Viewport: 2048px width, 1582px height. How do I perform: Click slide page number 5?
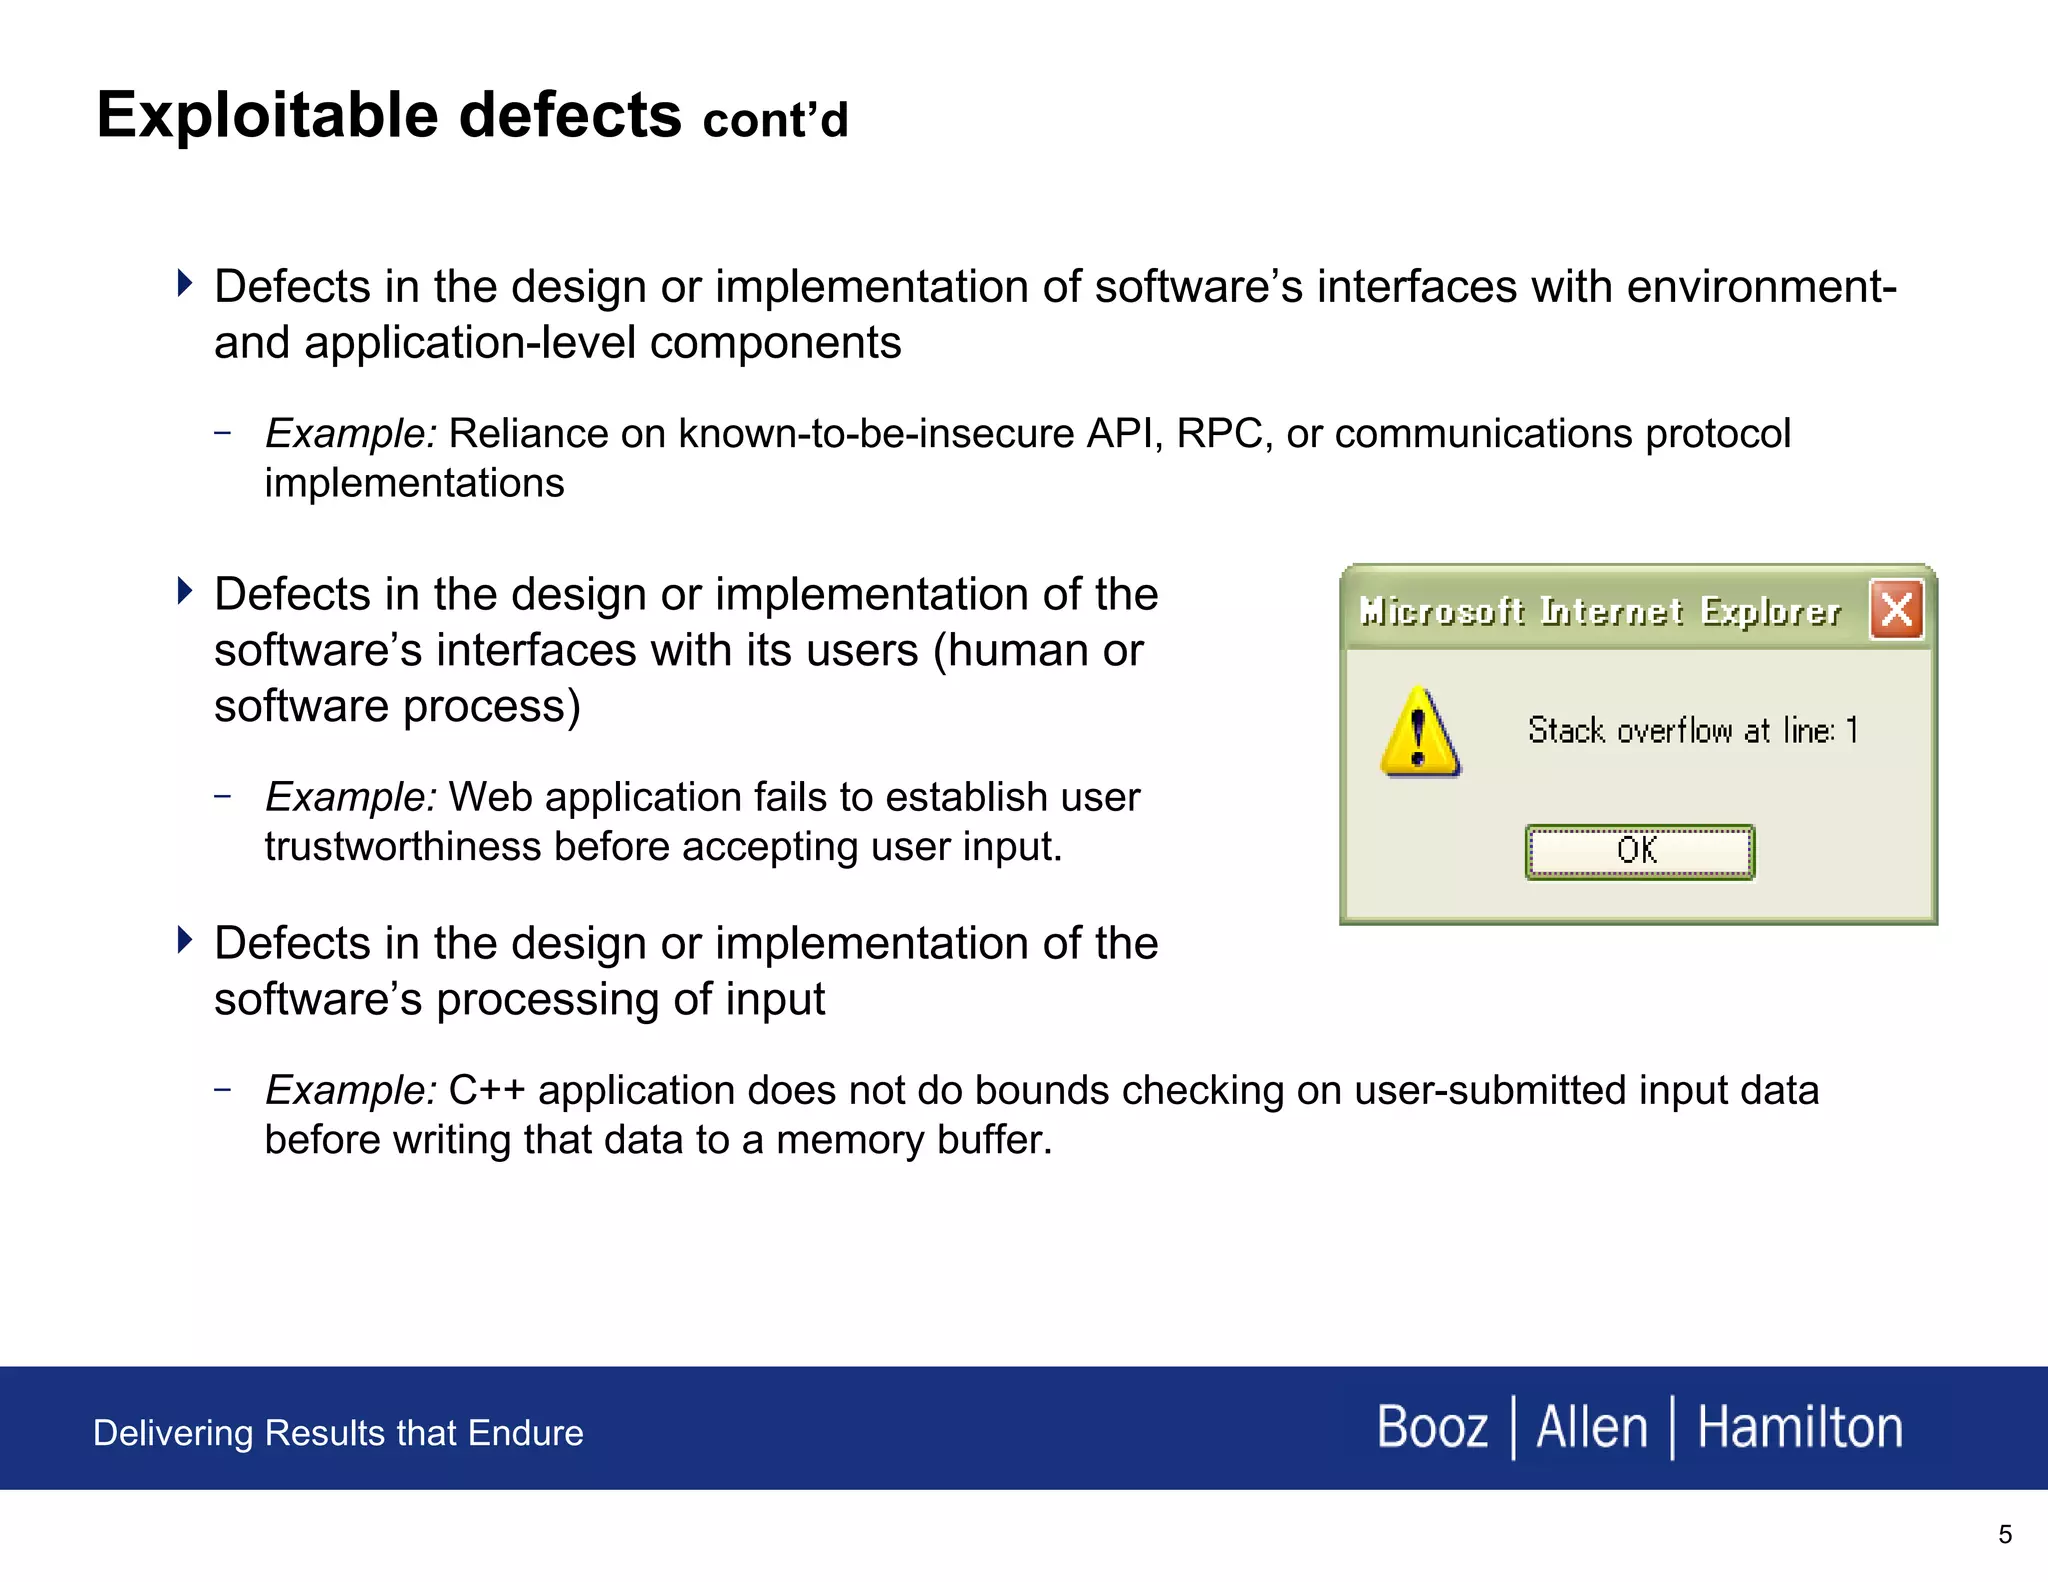pyautogui.click(x=2005, y=1534)
